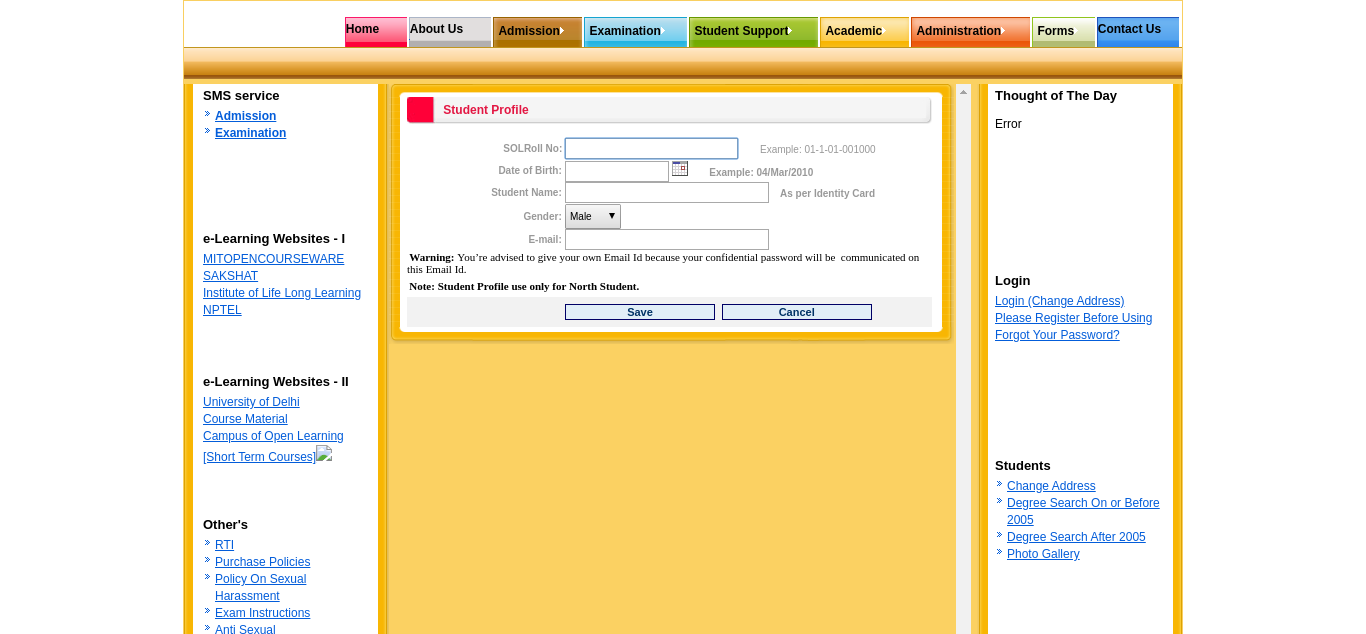Focus the SOL Roll No field

click(651, 149)
